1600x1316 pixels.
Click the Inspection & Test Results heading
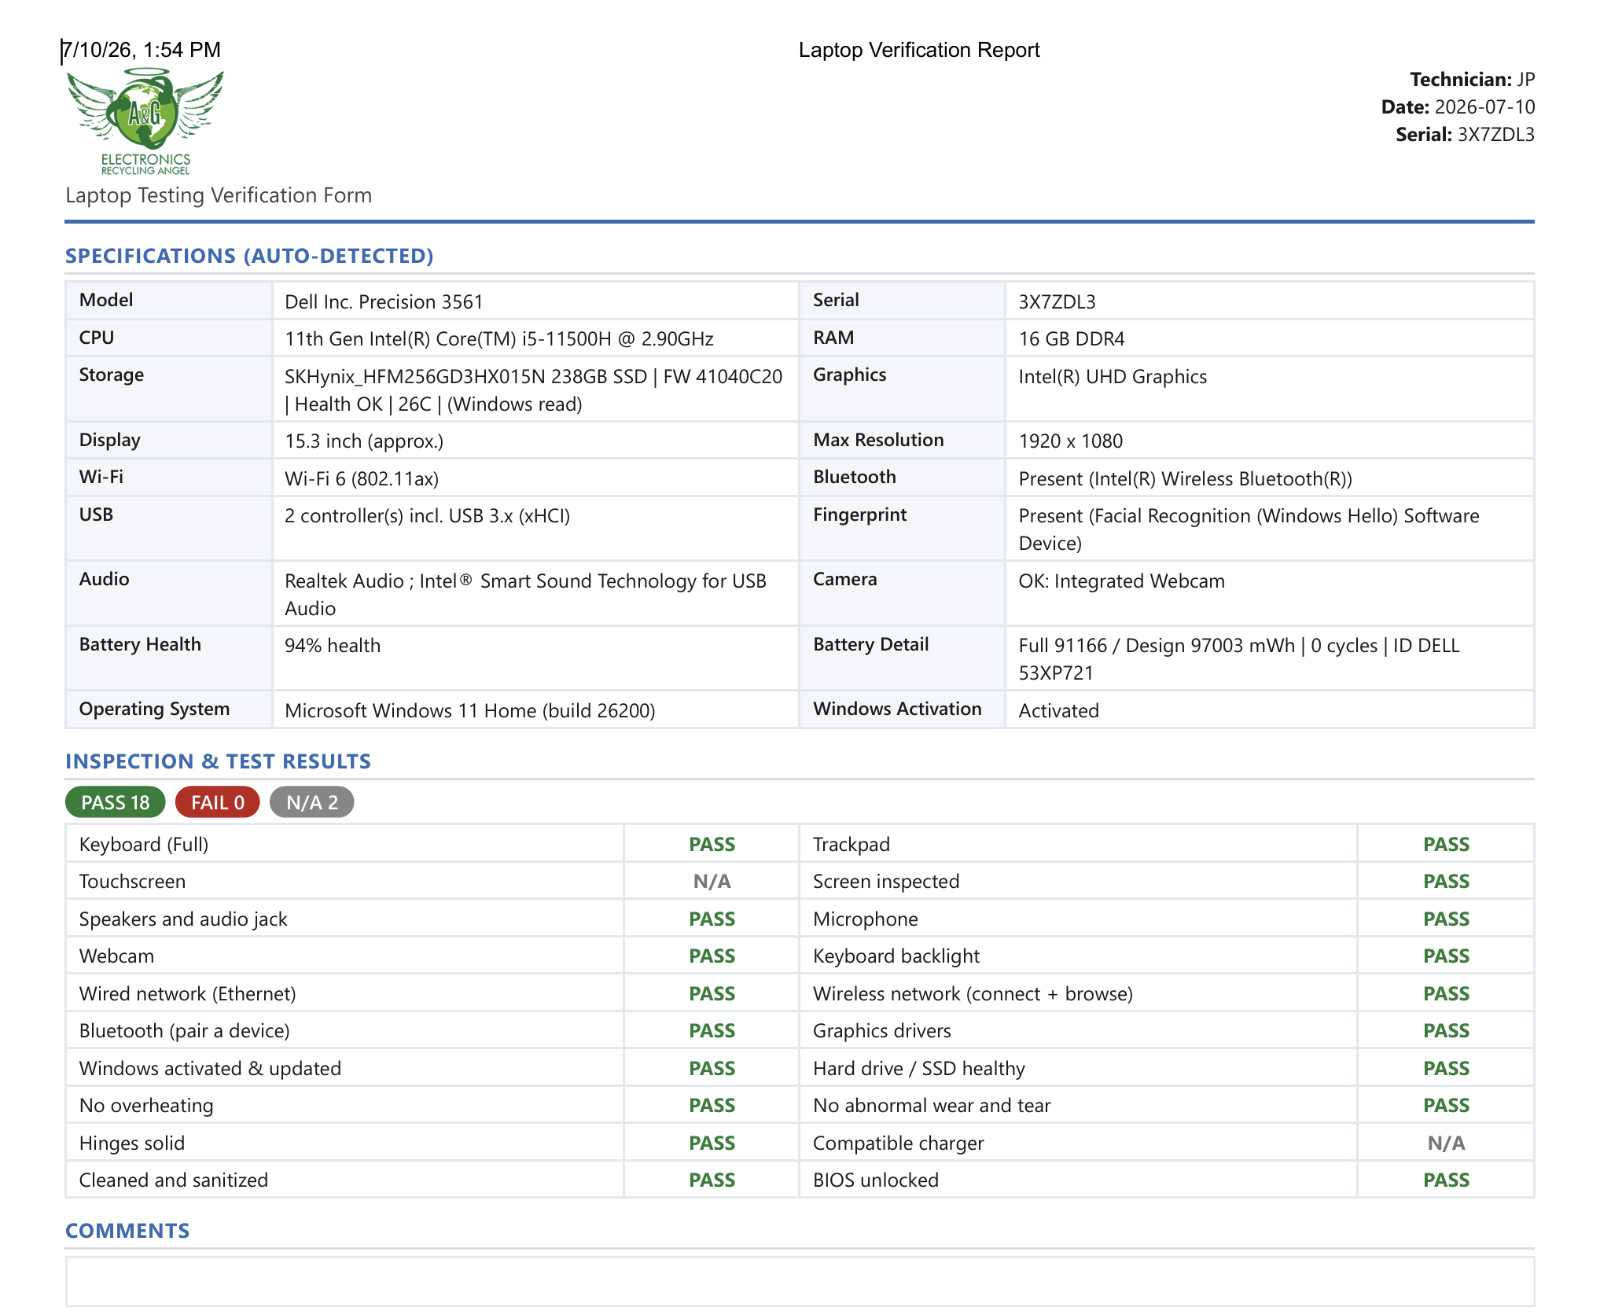tap(218, 761)
